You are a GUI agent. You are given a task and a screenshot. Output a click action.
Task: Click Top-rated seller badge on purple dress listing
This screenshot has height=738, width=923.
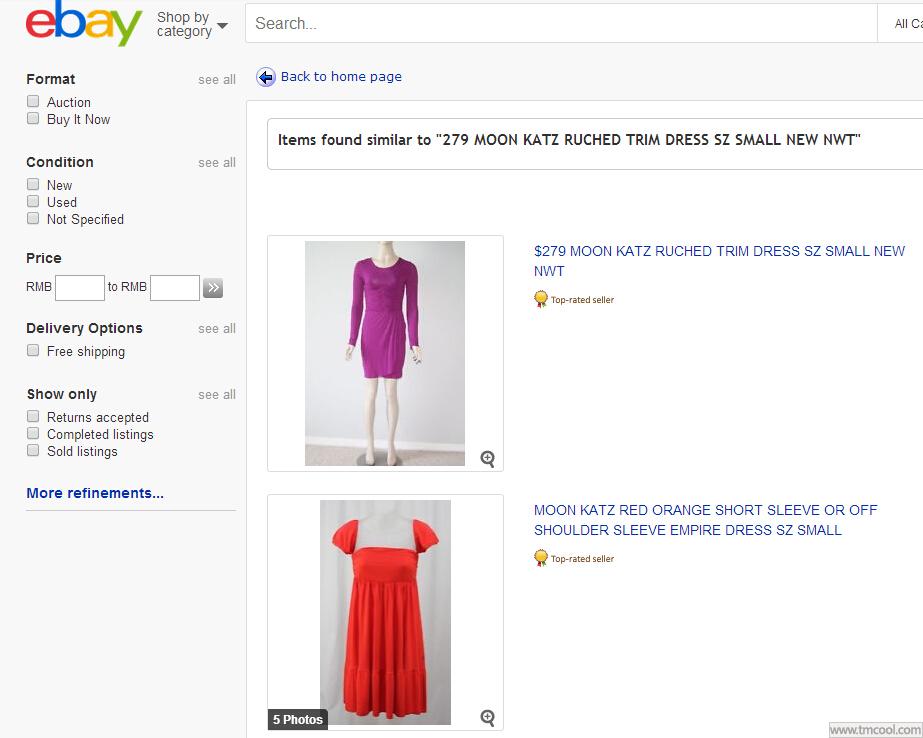[x=573, y=300]
